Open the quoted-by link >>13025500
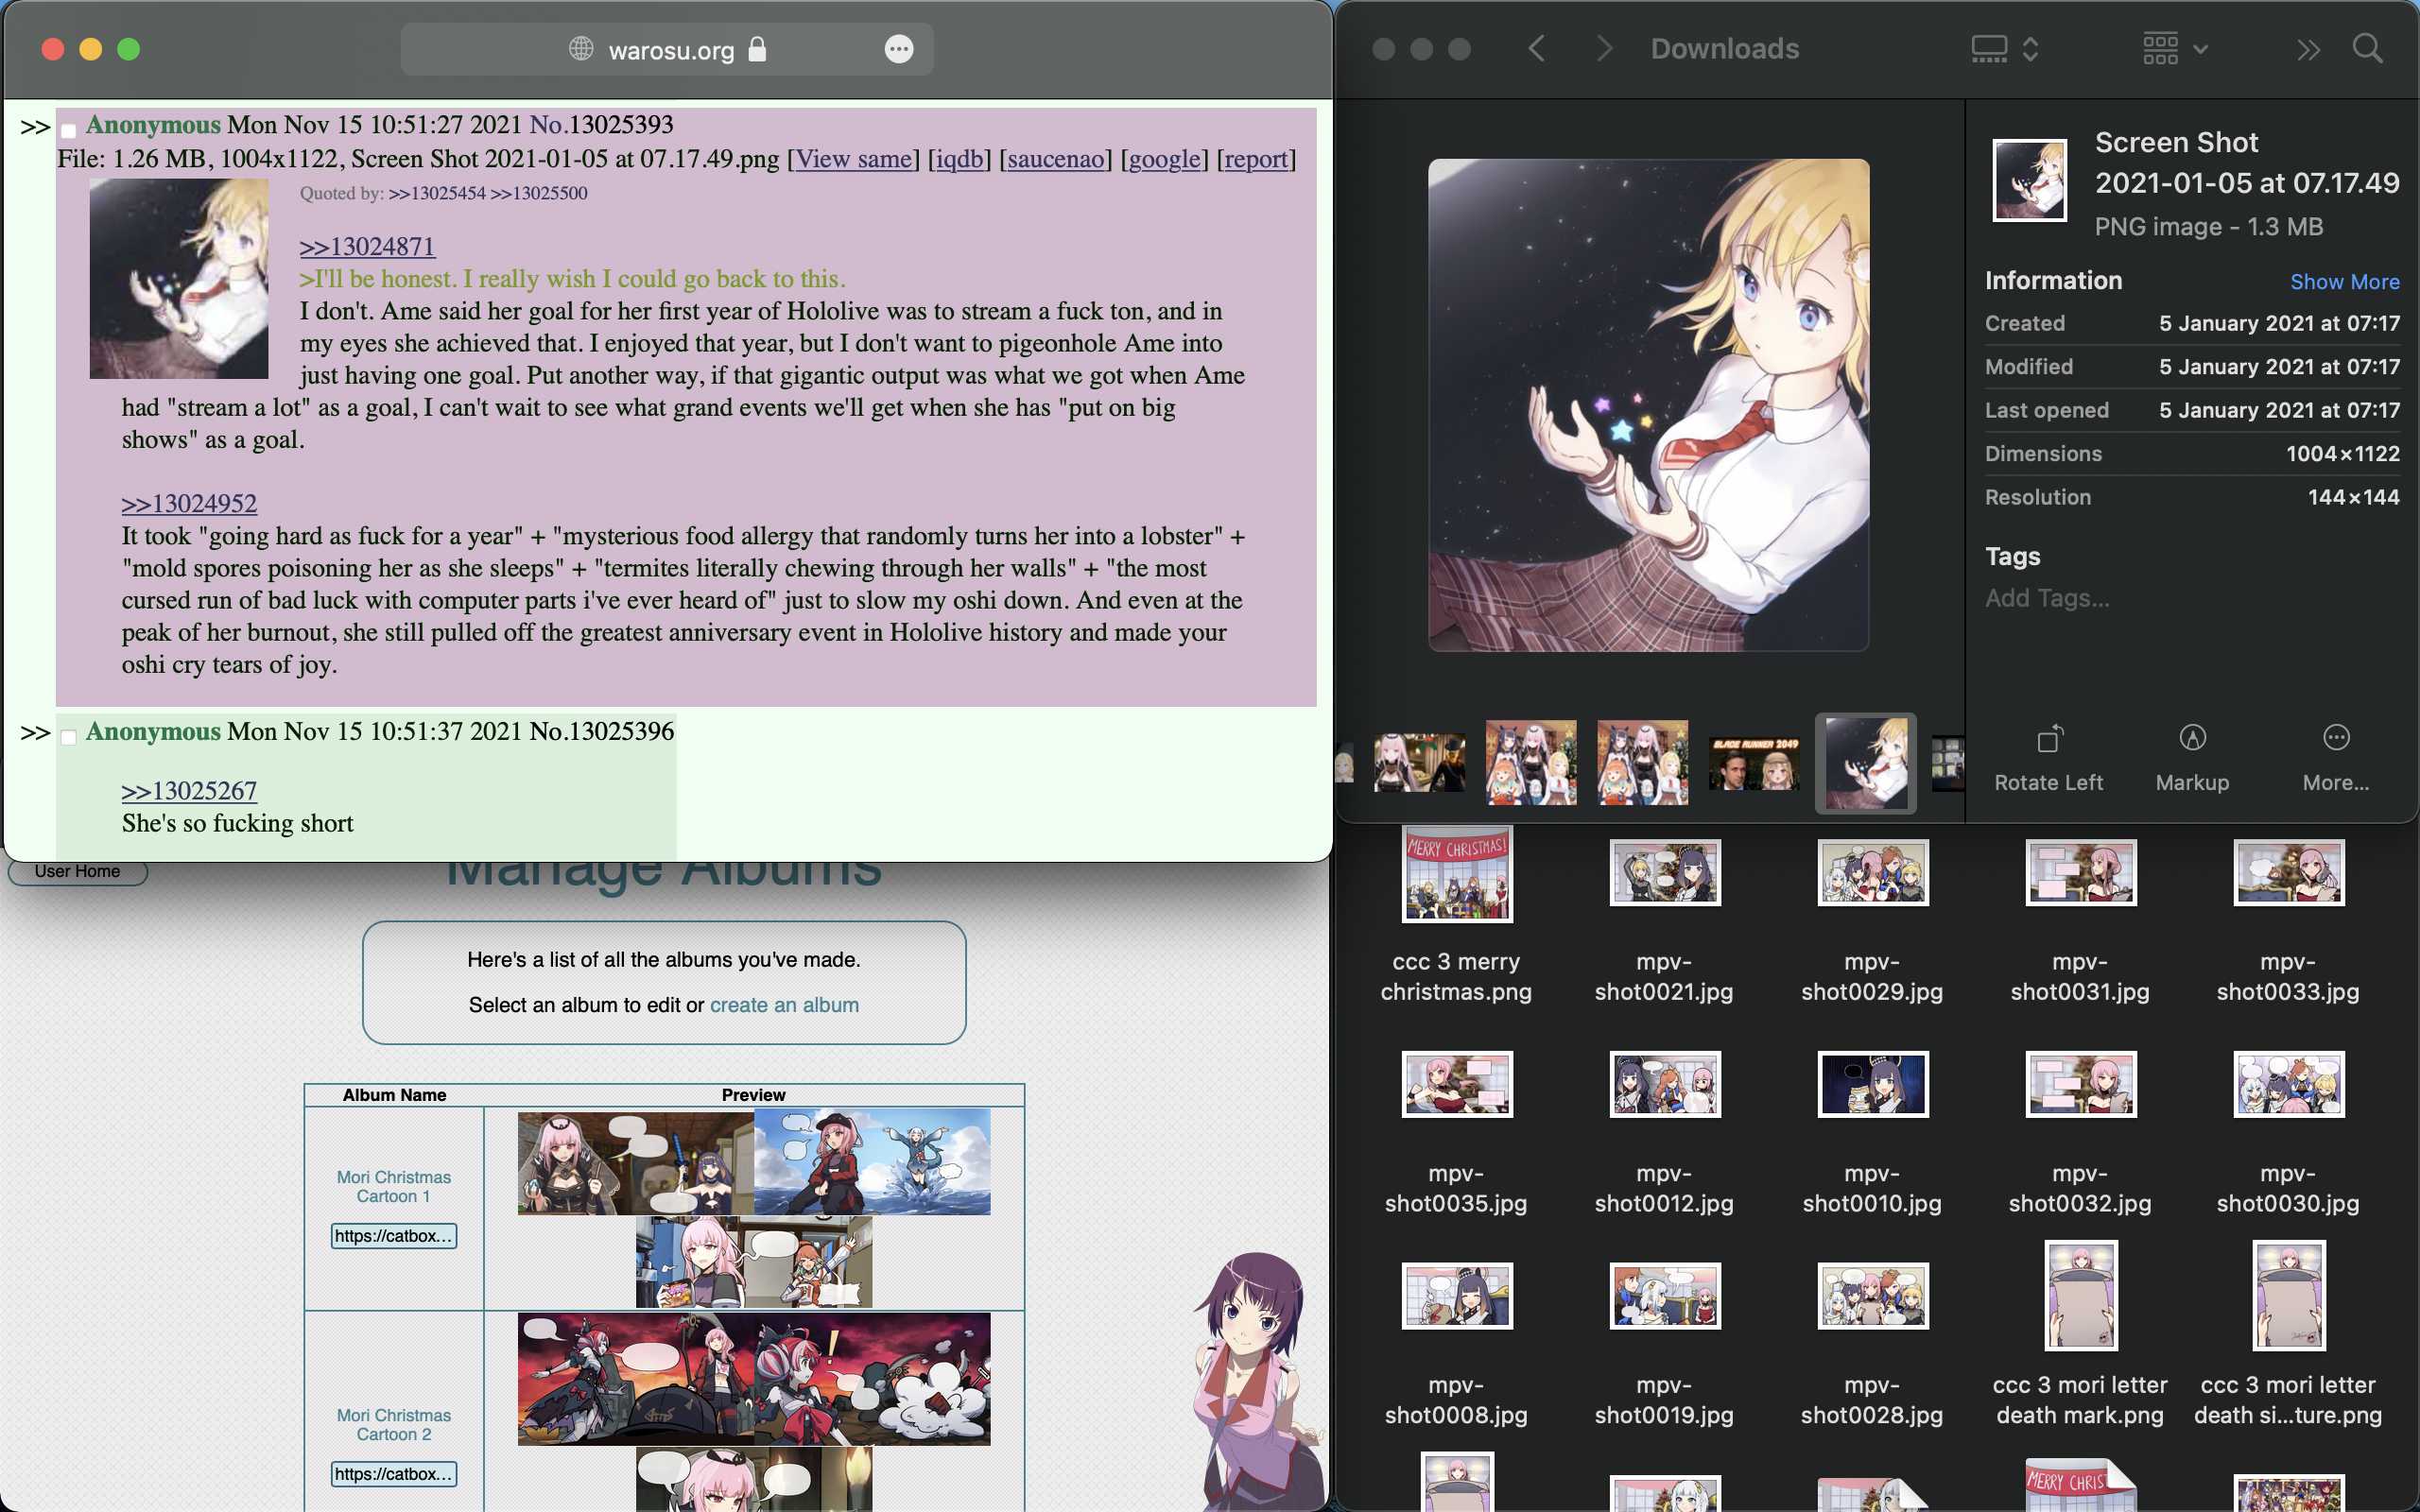The width and height of the screenshot is (2420, 1512). coord(539,193)
